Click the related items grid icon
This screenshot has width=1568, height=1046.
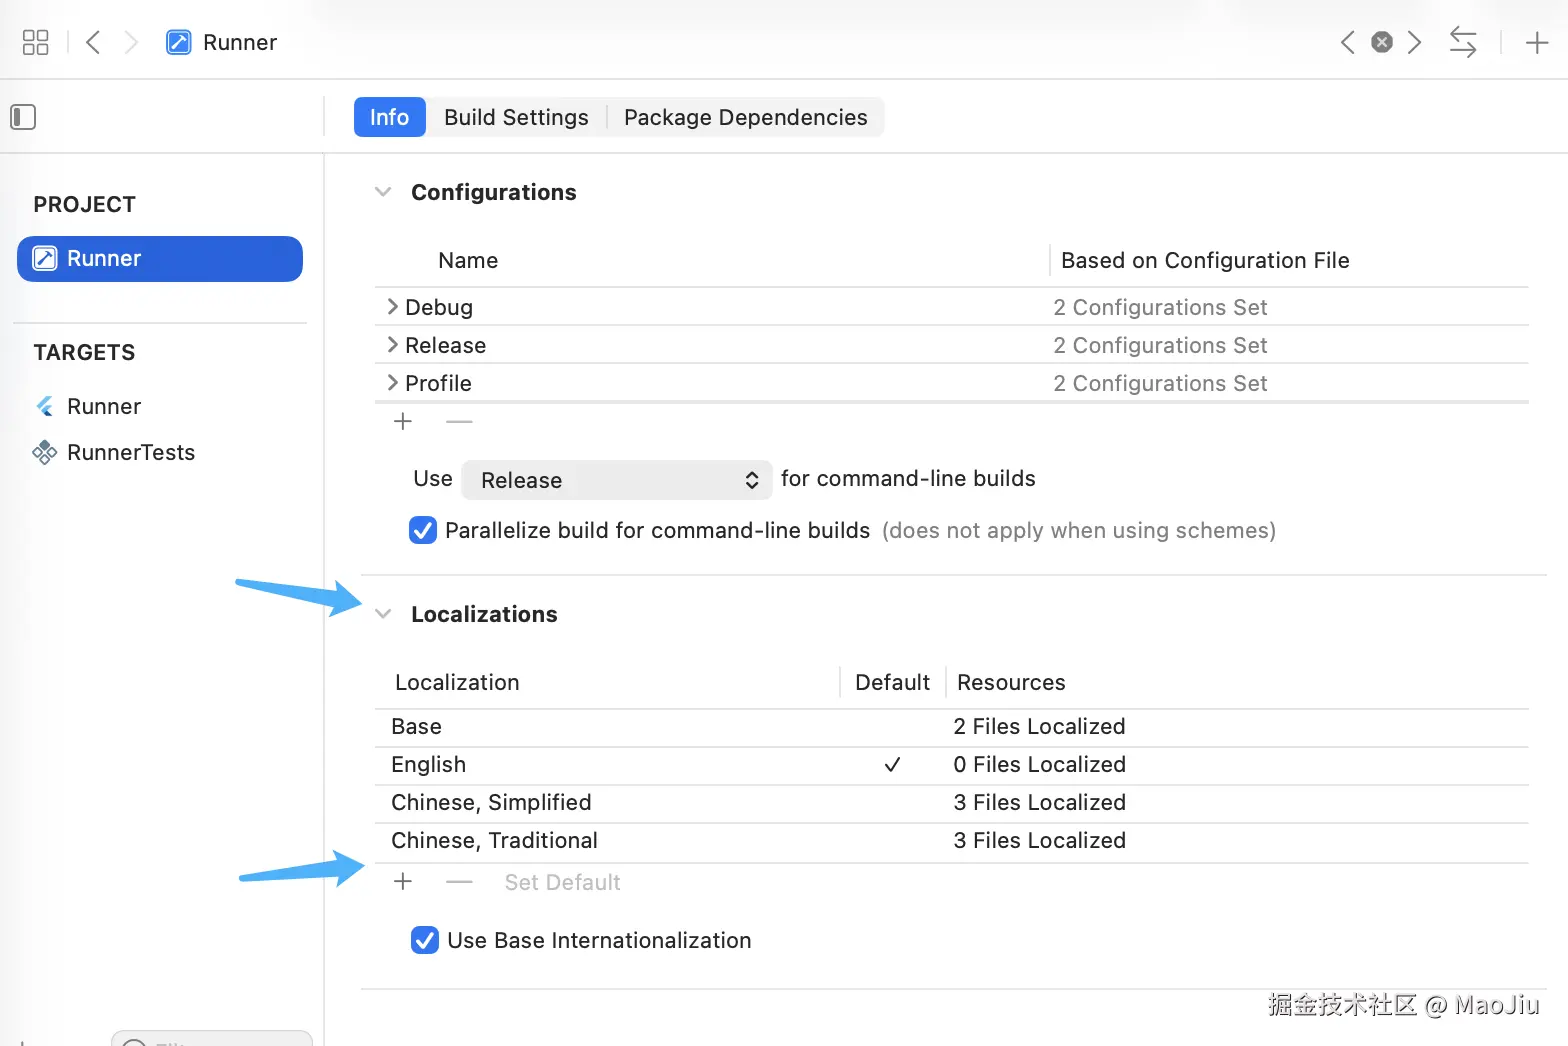click(35, 42)
